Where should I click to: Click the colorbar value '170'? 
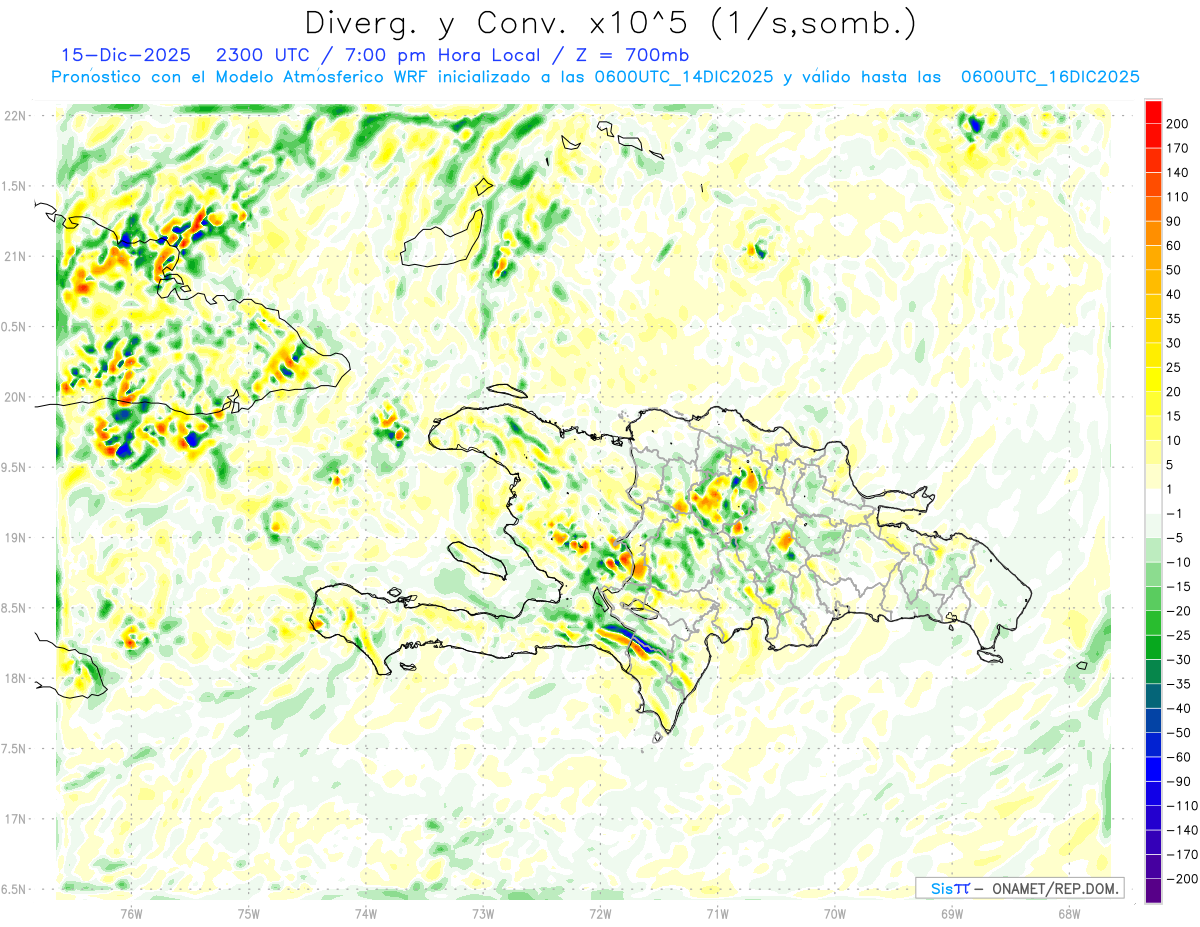pos(1178,147)
